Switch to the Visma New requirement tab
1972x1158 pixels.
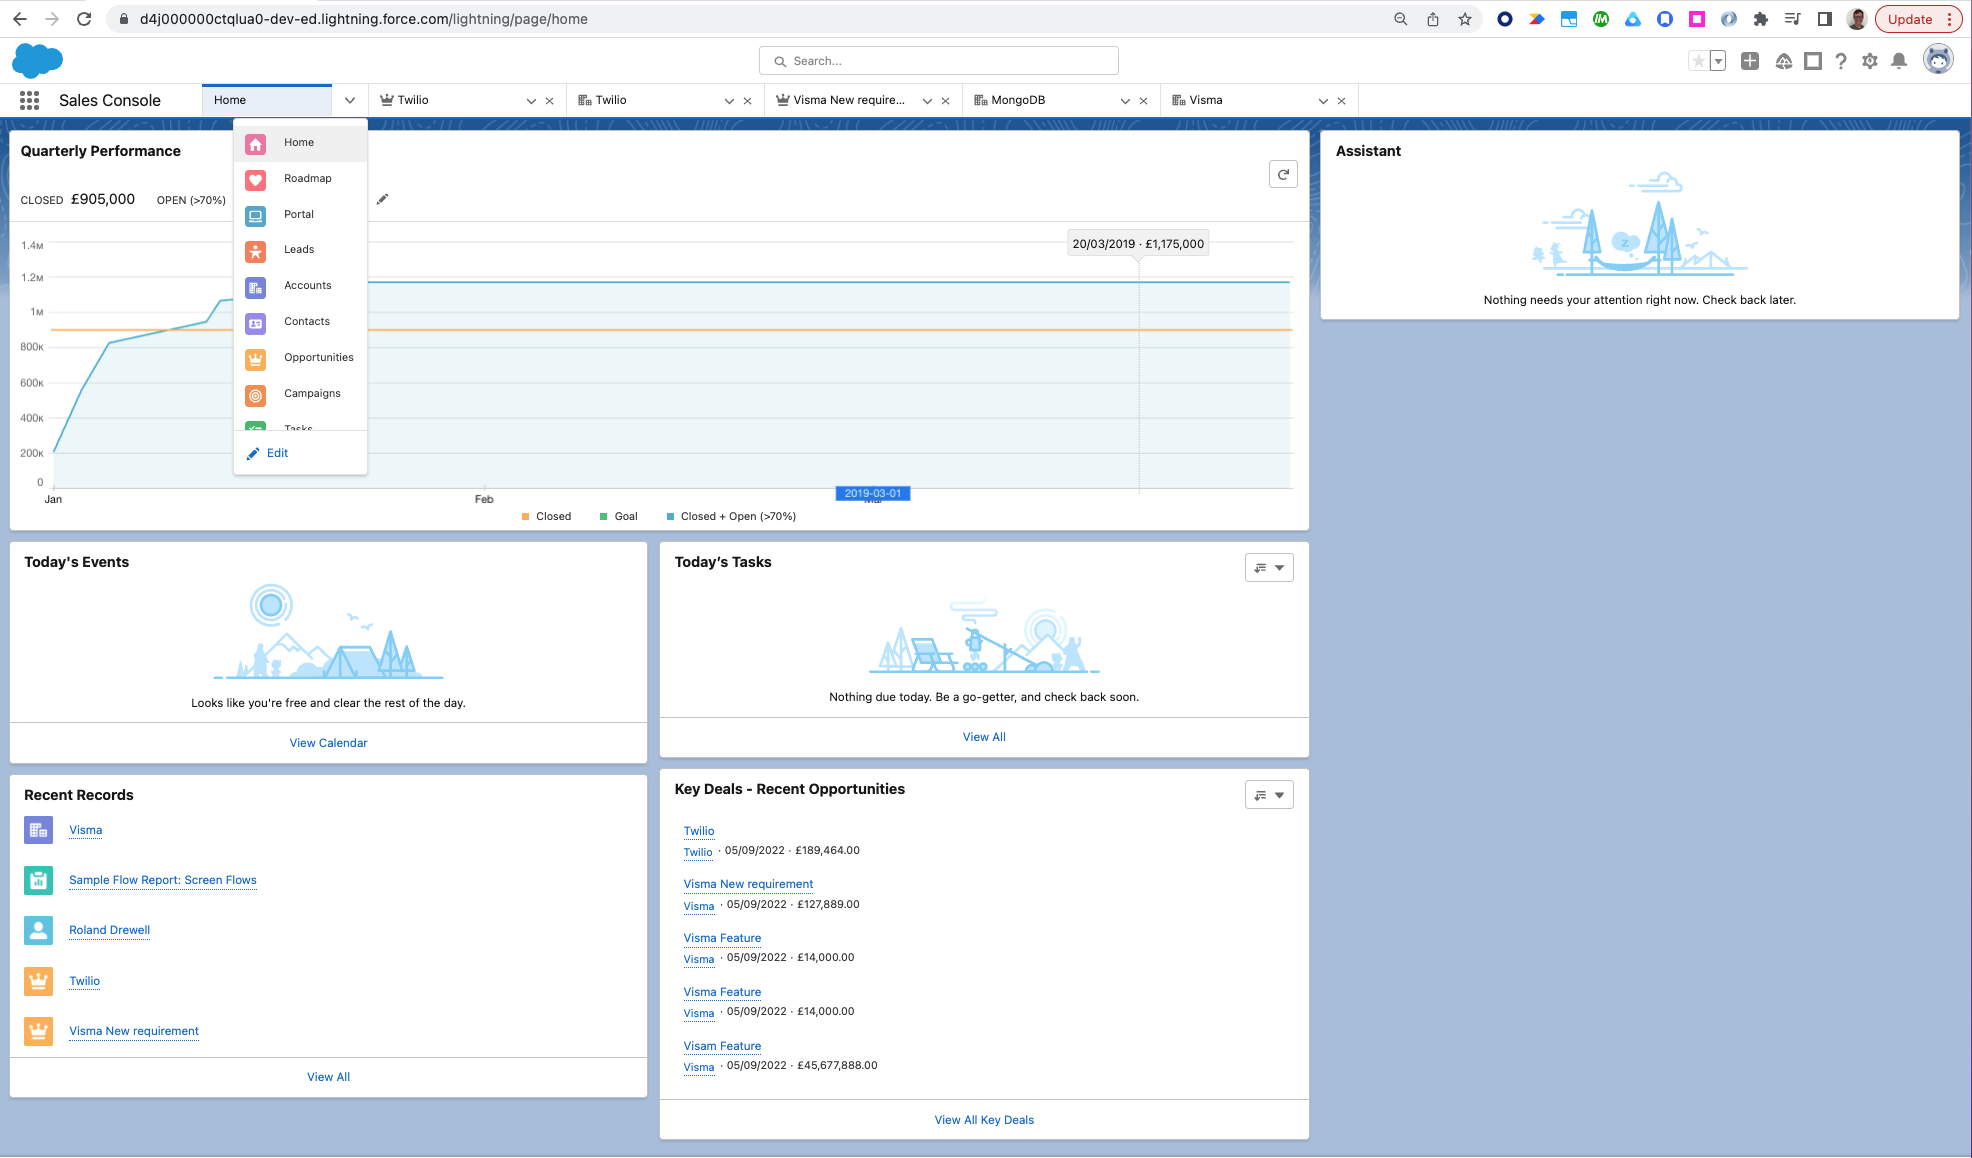pyautogui.click(x=848, y=100)
